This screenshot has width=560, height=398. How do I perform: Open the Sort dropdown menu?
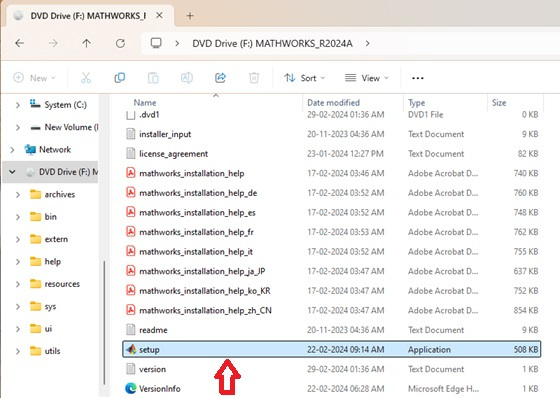coord(305,78)
